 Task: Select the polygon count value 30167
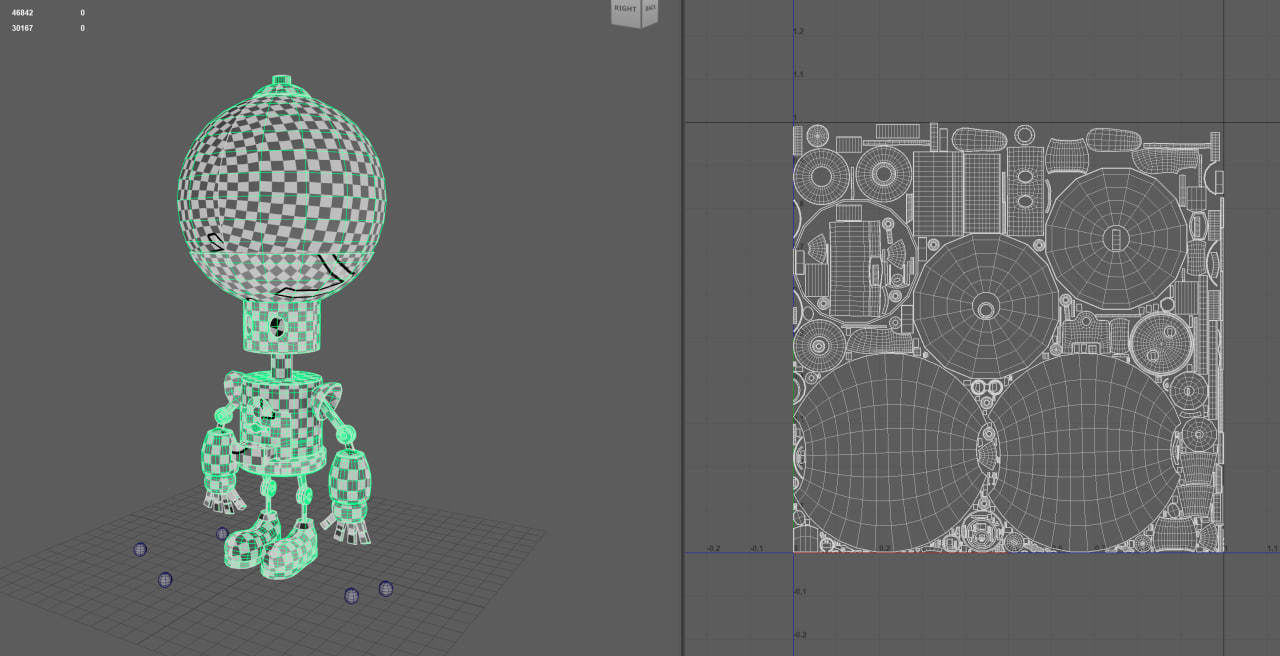point(22,28)
